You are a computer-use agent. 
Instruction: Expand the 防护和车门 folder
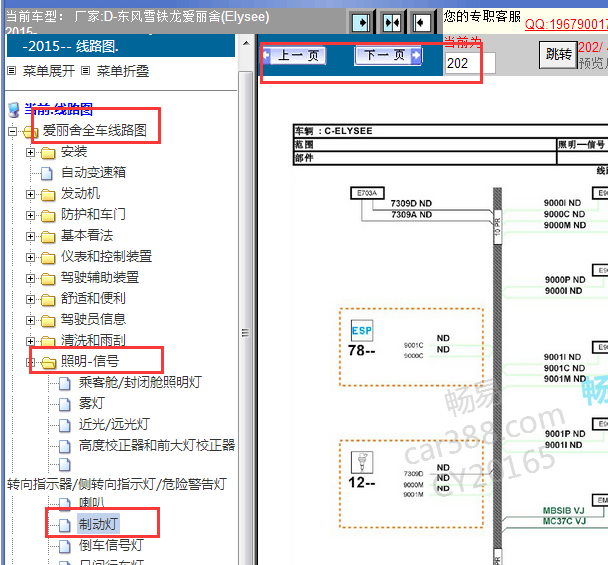(x=30, y=215)
